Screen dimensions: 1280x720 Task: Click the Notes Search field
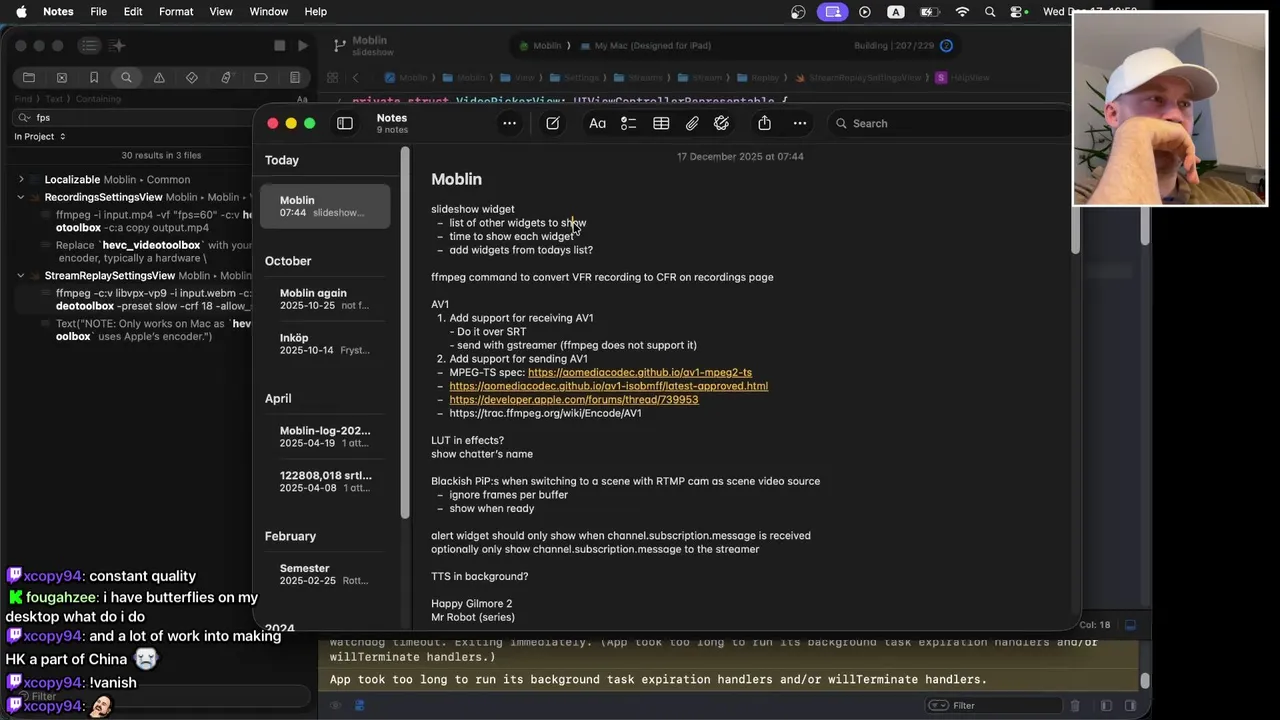tap(950, 123)
